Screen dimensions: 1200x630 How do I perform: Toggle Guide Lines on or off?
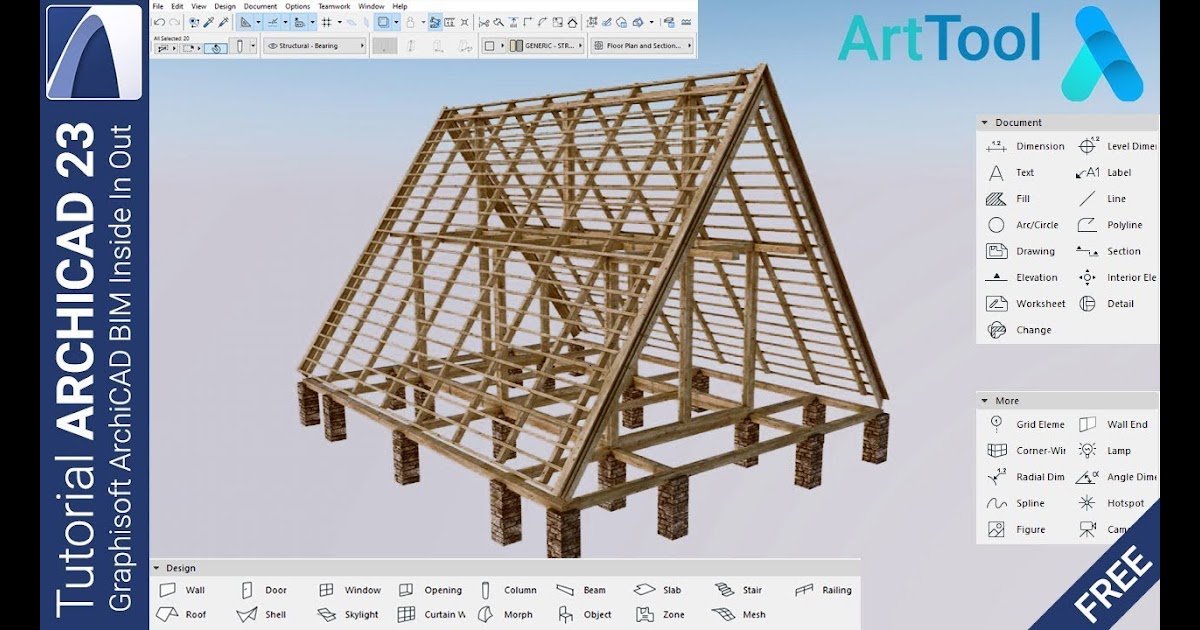tap(245, 21)
